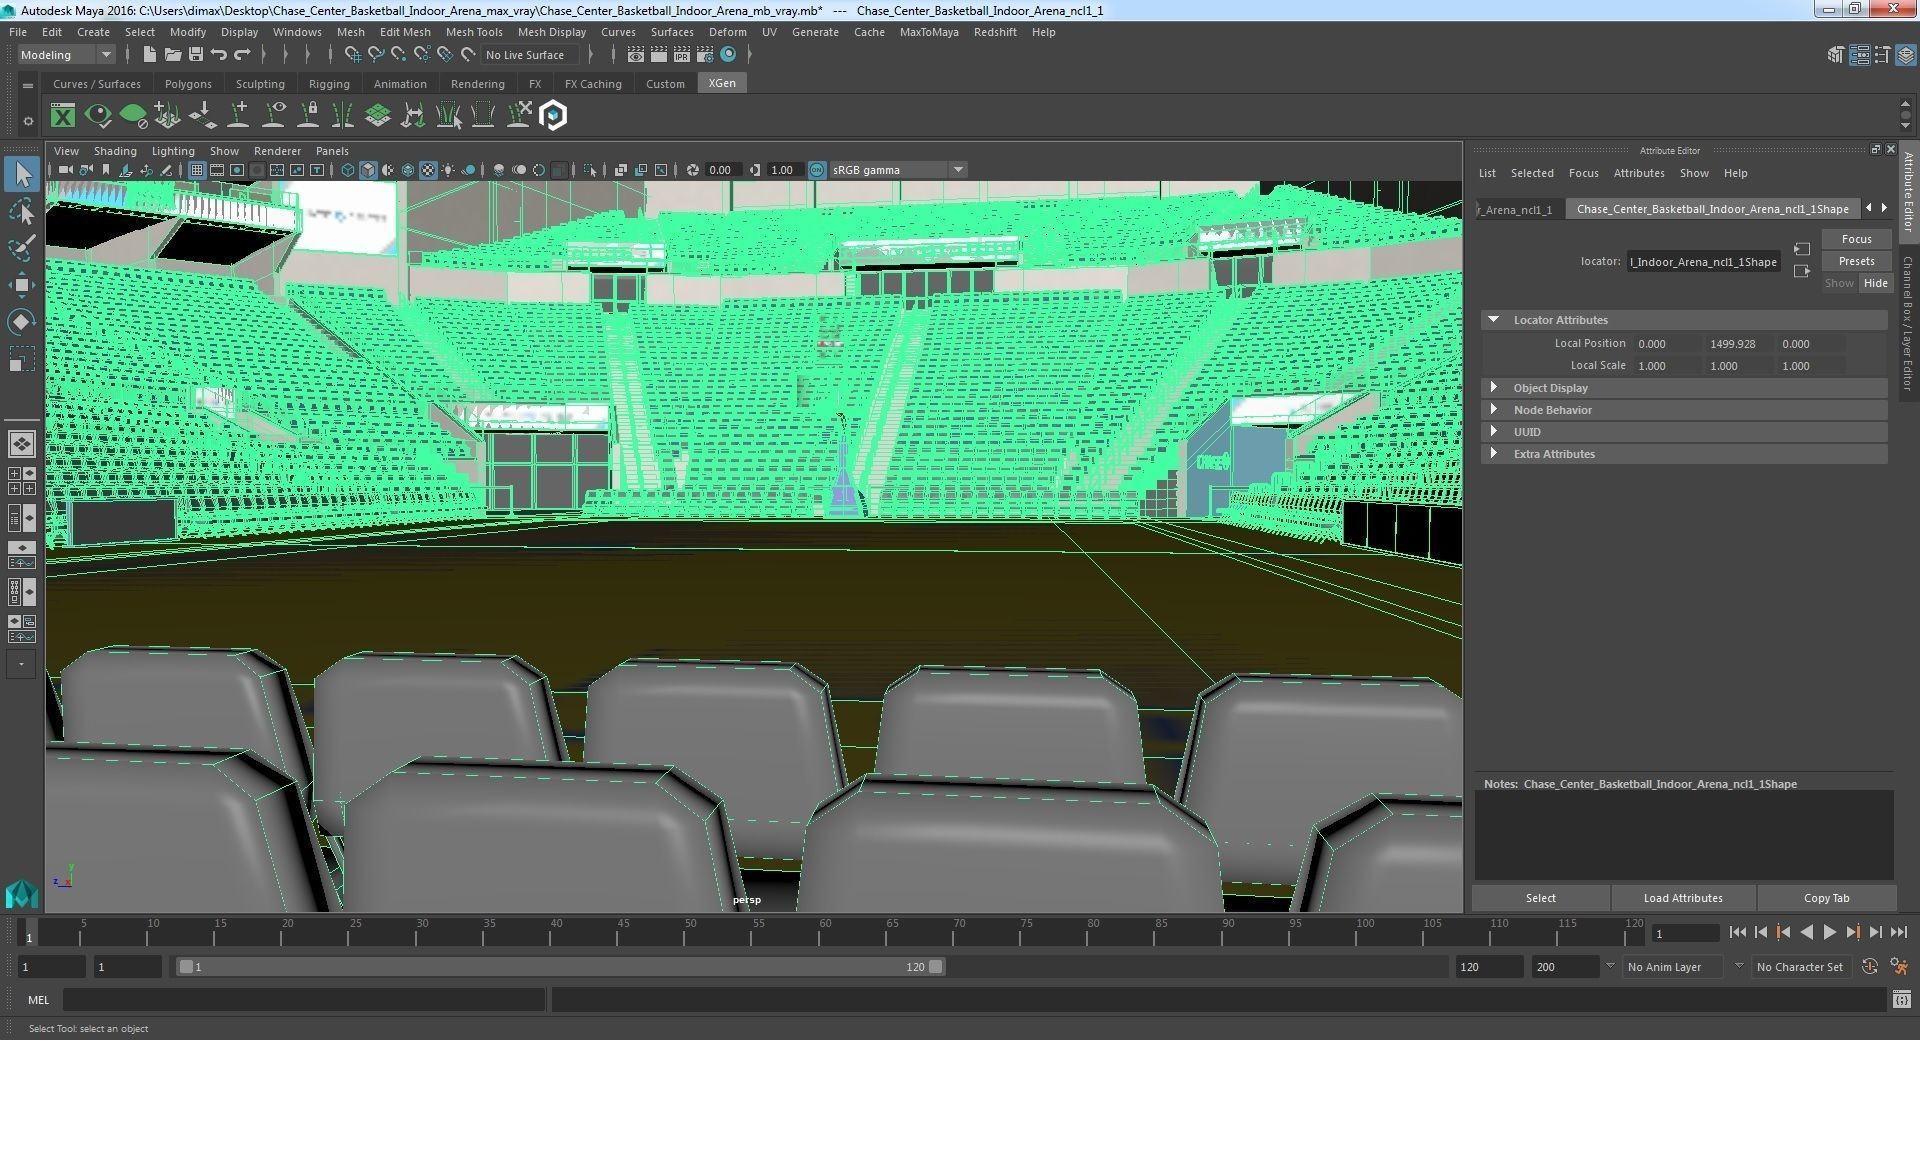Open the viewport Shading menu
Viewport: 1920px width, 1158px height.
pos(115,151)
